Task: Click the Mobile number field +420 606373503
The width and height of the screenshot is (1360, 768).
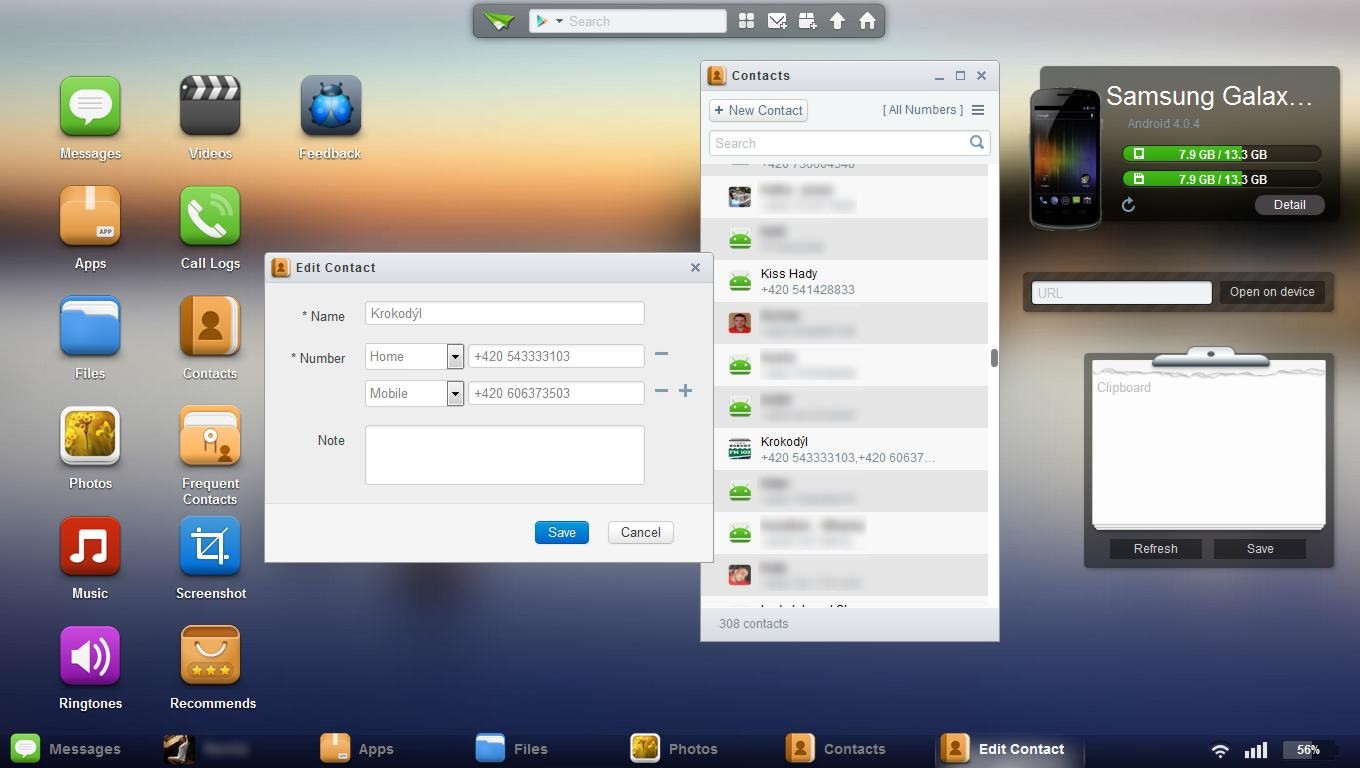Action: (556, 393)
